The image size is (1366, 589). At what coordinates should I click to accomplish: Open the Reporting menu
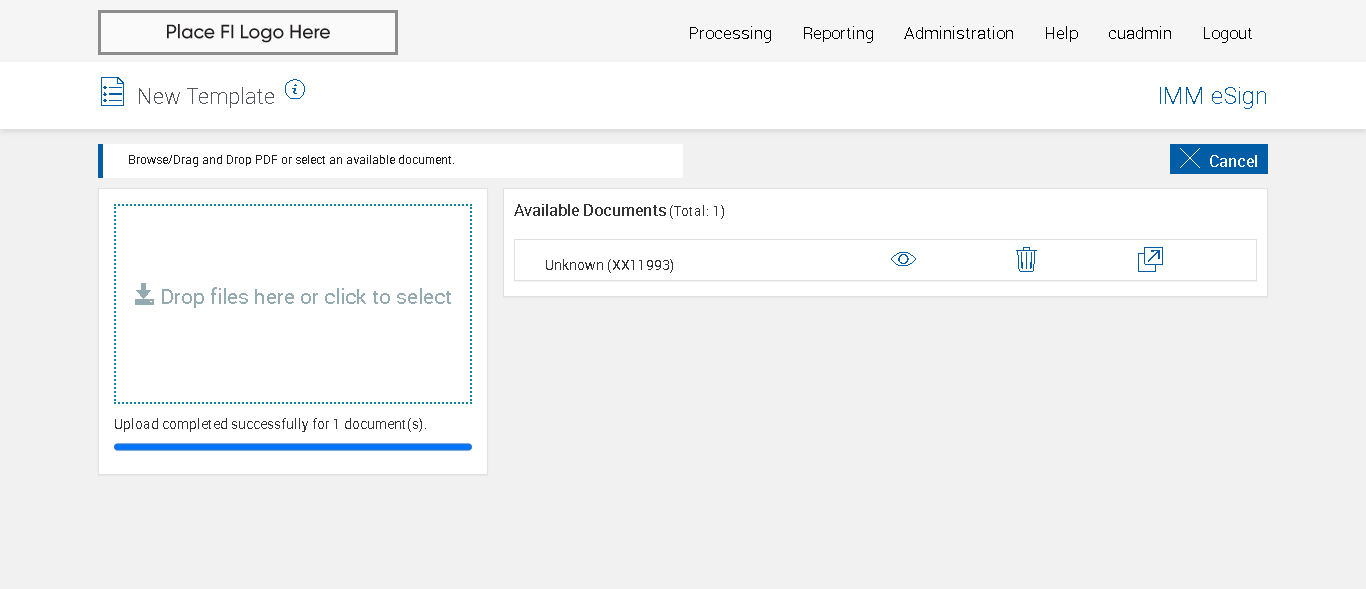[x=838, y=33]
